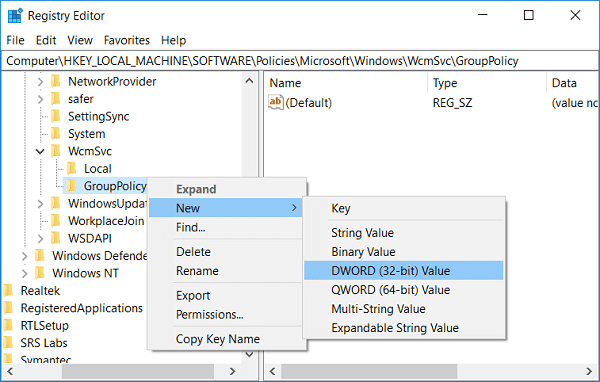Click the WorkplaceJoin folder icon

click(56, 221)
